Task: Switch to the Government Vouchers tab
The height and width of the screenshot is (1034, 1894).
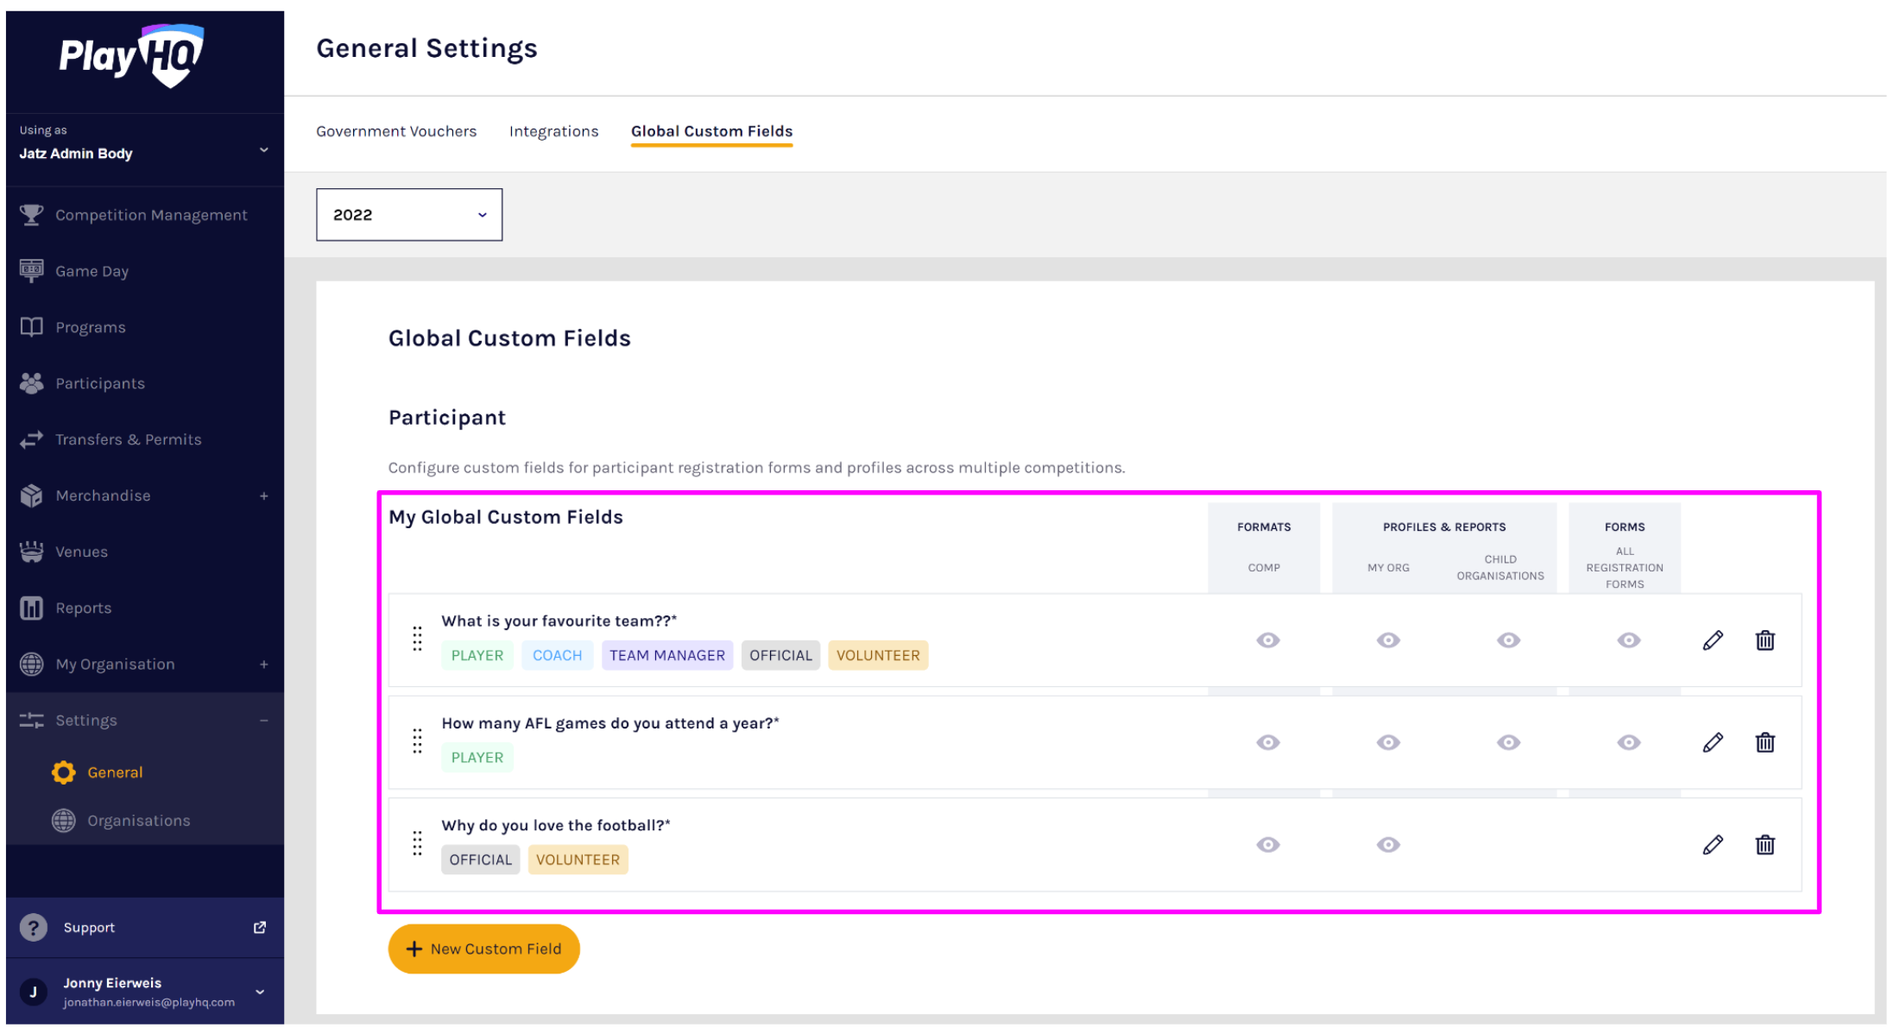Action: click(396, 131)
